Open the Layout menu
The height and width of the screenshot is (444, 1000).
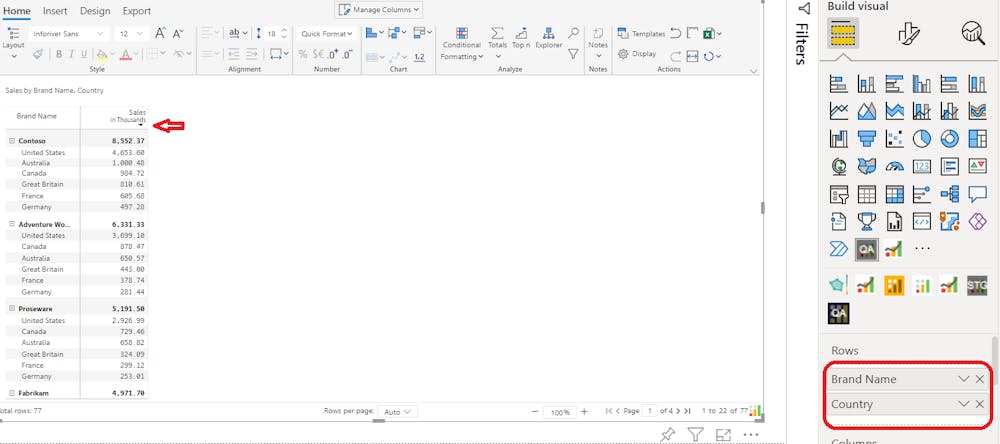[x=13, y=45]
